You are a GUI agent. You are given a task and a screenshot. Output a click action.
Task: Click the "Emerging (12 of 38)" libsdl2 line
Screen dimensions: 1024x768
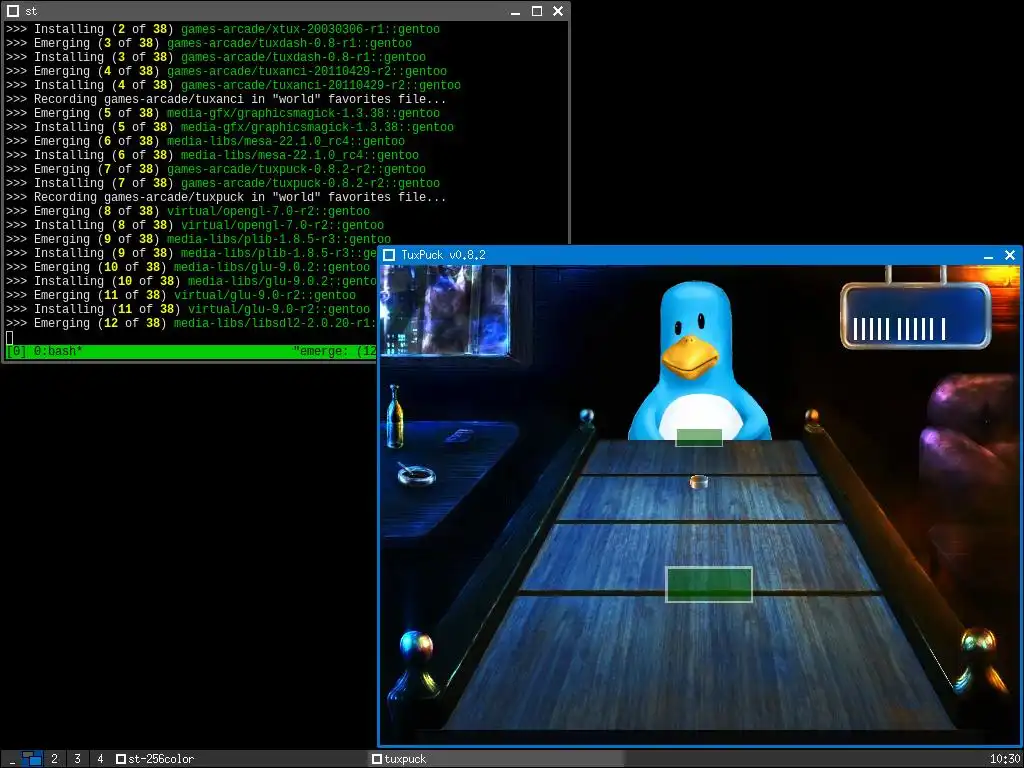point(191,323)
